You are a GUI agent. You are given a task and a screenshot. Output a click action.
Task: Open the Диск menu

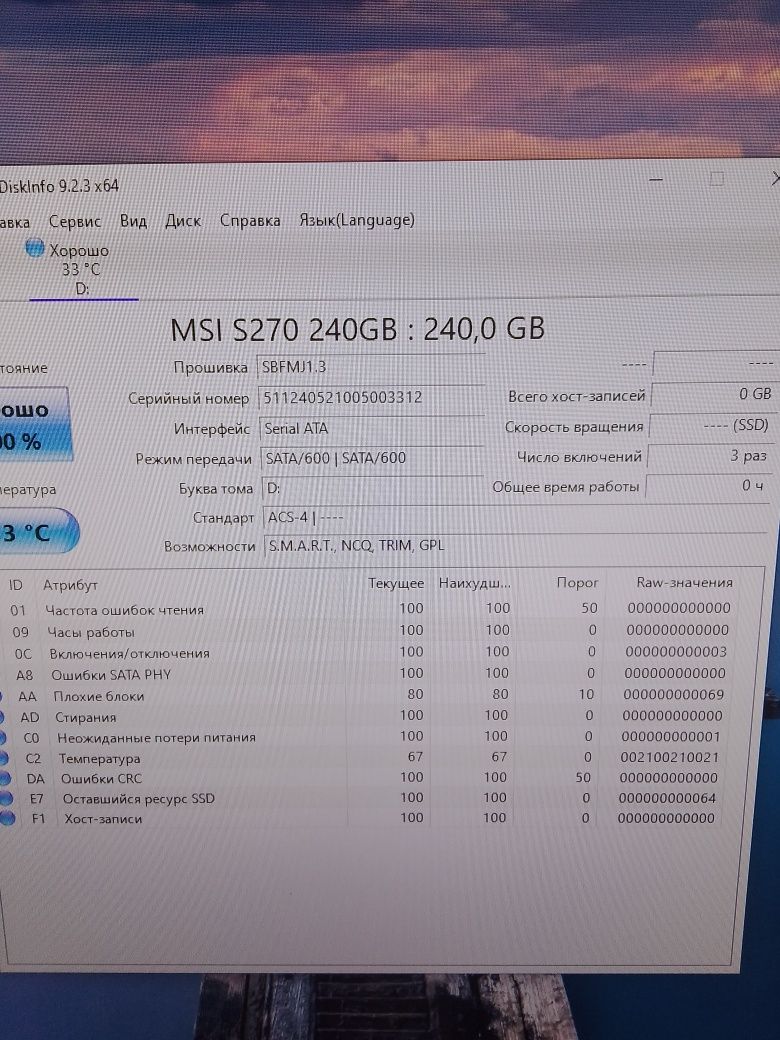(x=183, y=221)
